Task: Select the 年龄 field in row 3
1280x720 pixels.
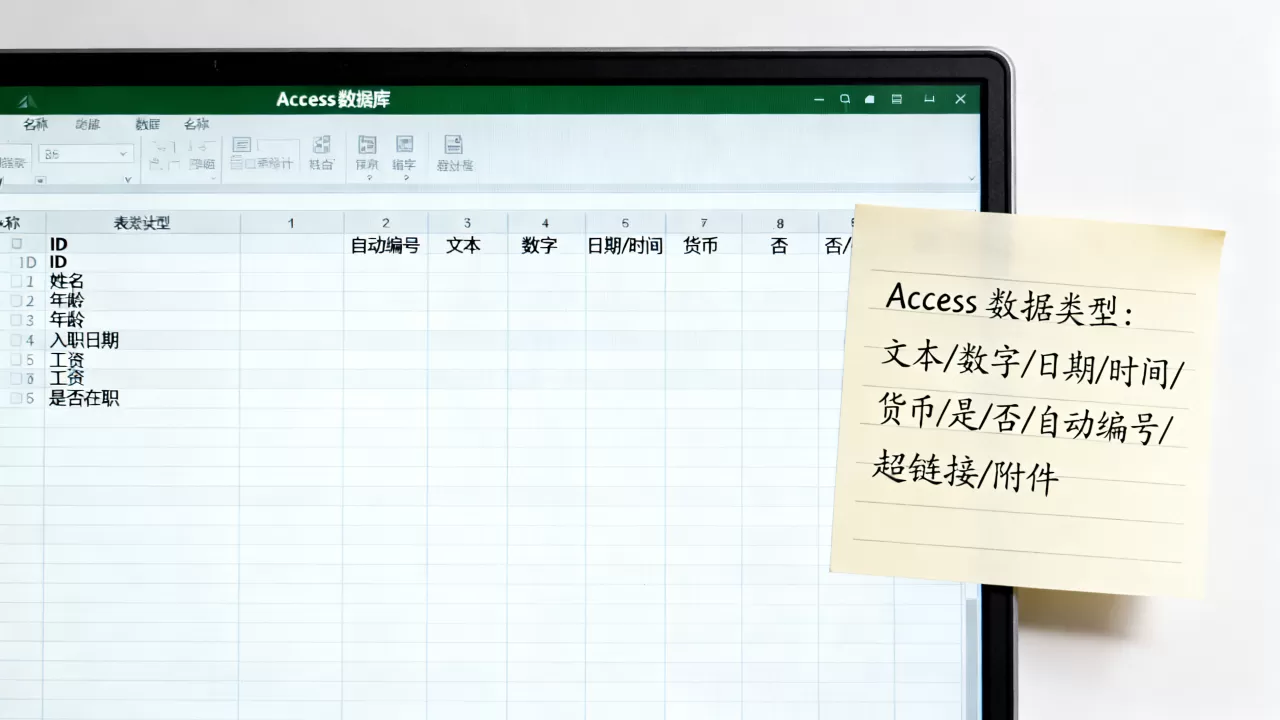Action: 67,320
